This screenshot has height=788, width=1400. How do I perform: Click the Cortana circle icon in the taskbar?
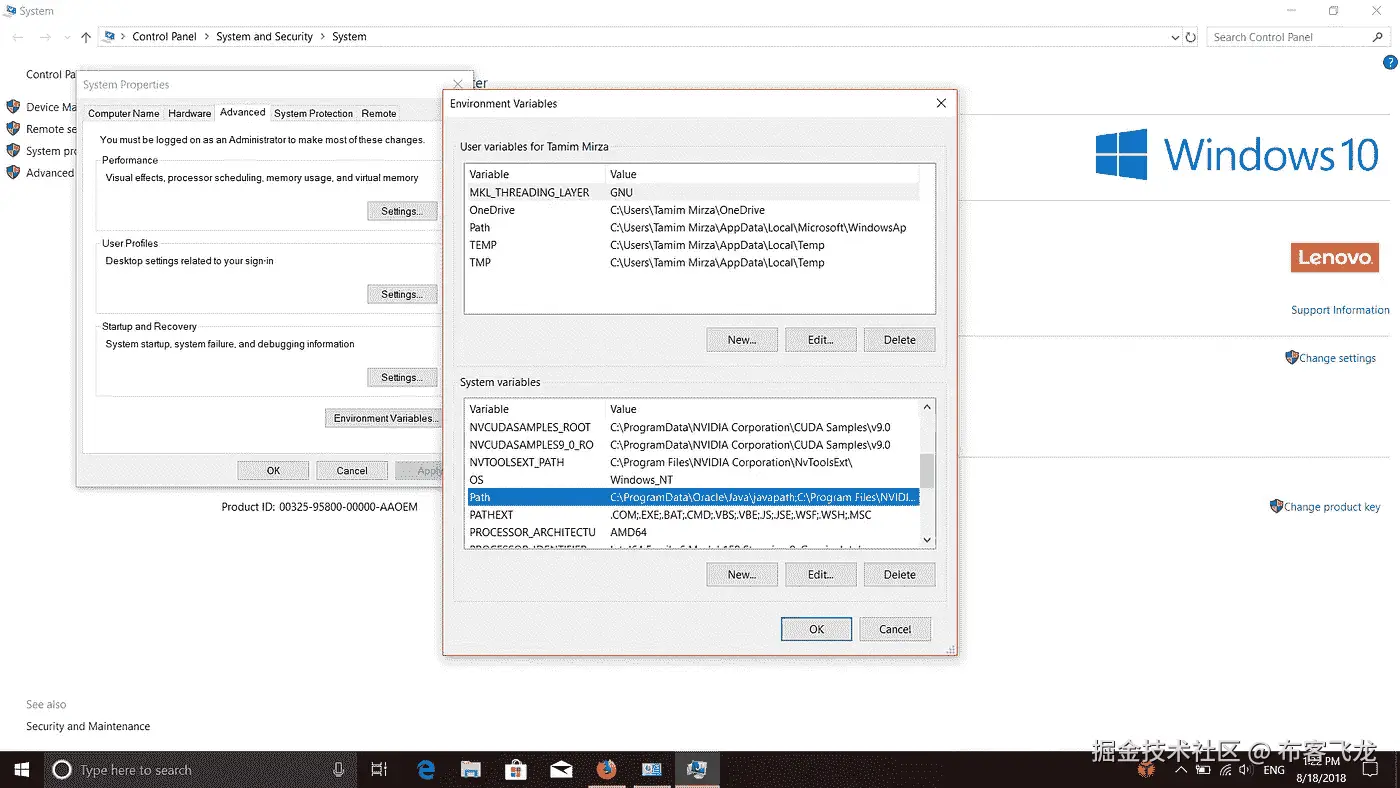(x=62, y=770)
